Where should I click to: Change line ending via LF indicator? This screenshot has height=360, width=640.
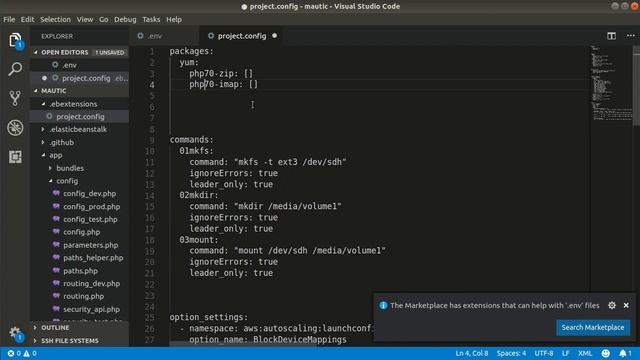(x=565, y=353)
